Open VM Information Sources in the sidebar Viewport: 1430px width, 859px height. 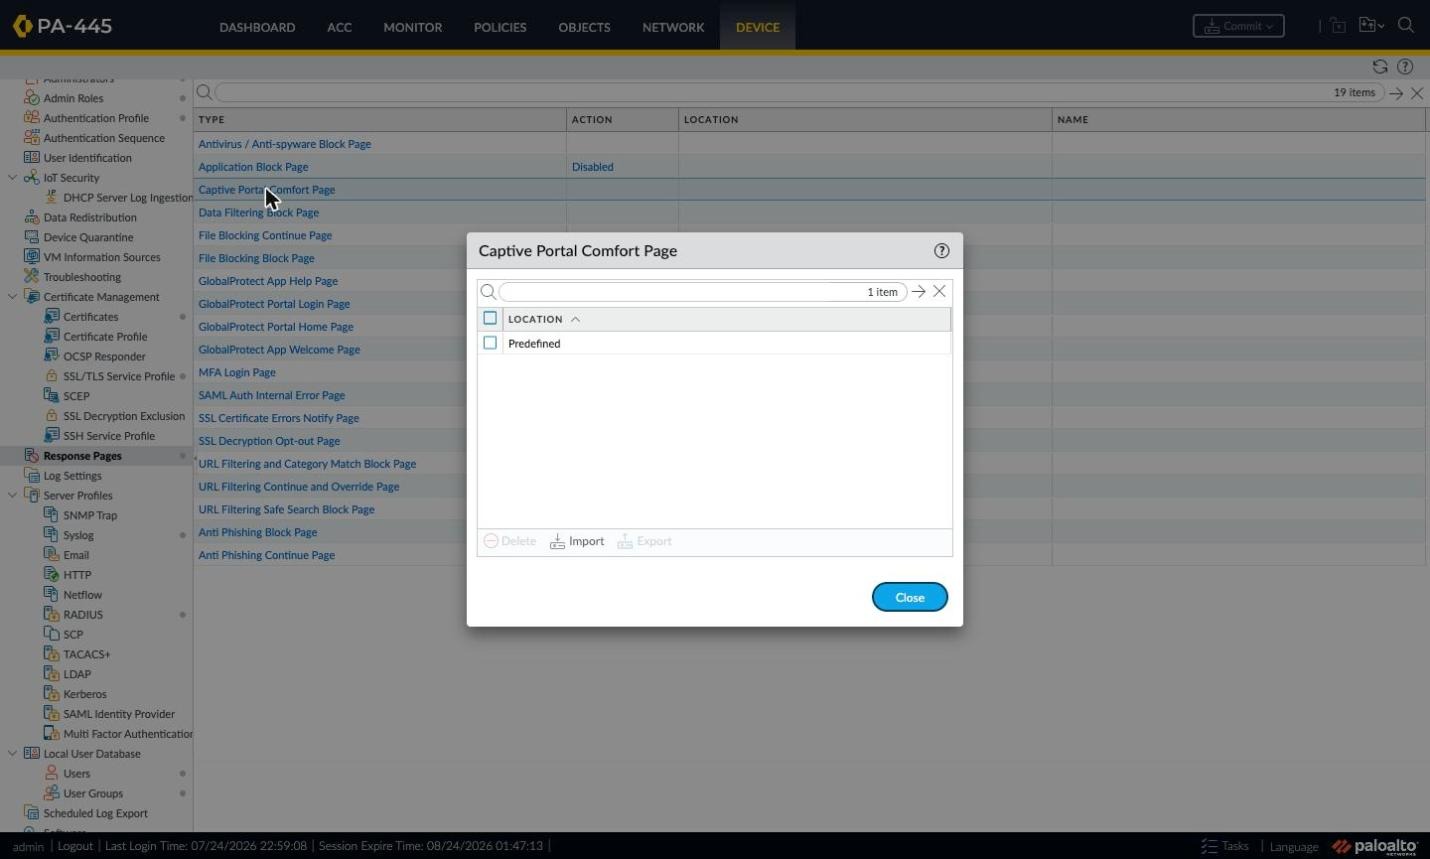(x=102, y=257)
